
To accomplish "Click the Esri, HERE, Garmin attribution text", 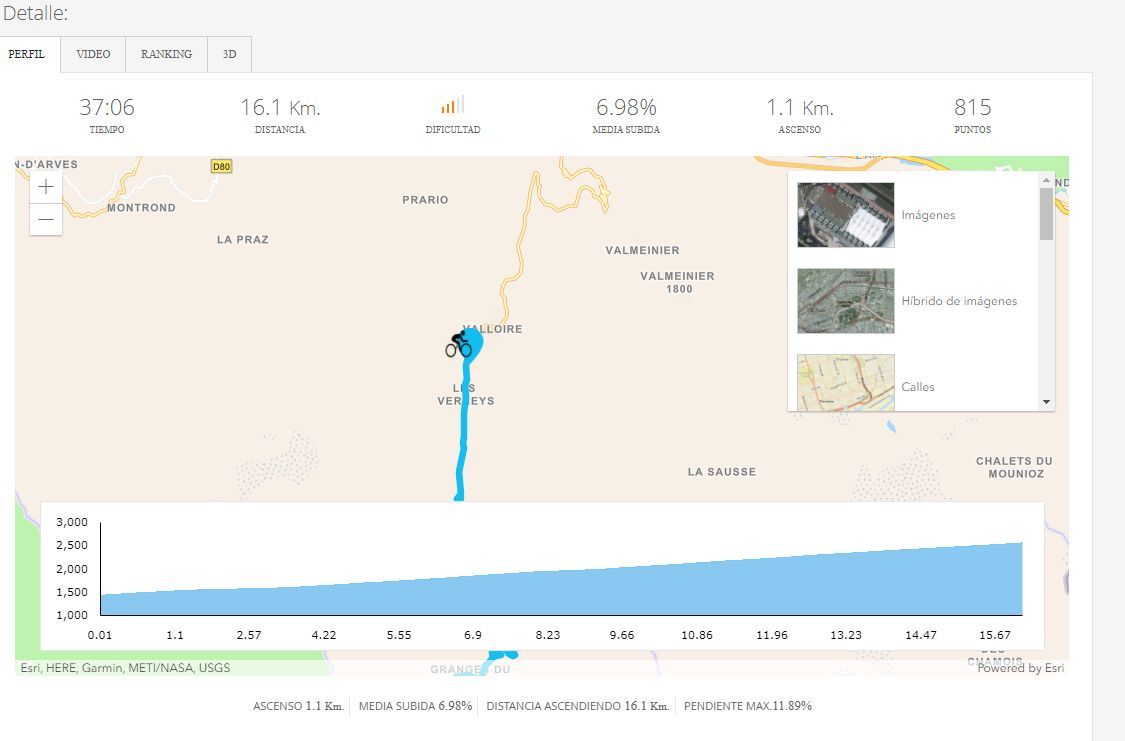I will click(125, 668).
